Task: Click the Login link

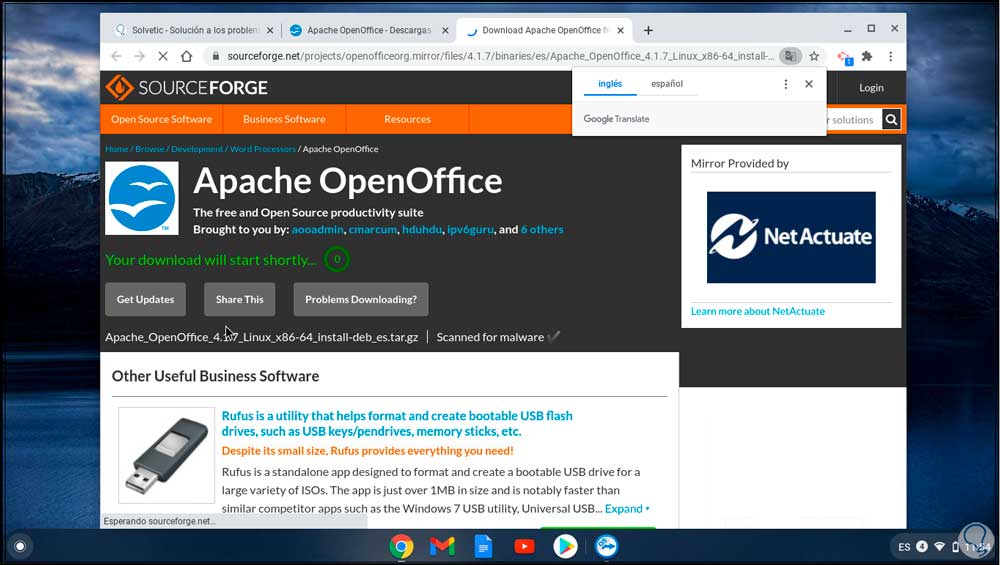Action: click(871, 87)
